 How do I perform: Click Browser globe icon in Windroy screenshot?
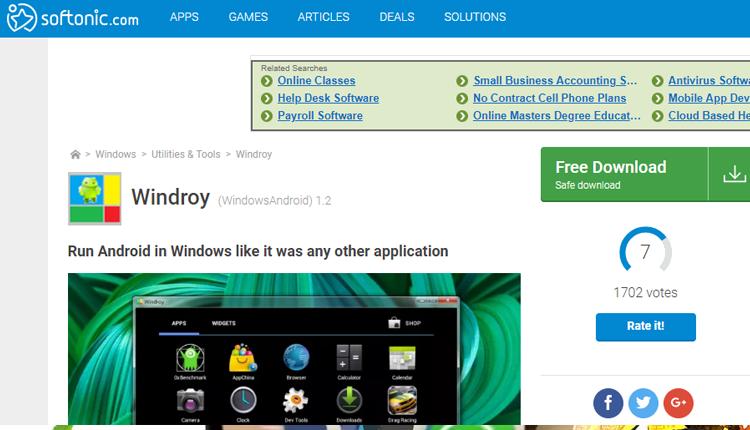click(x=296, y=358)
